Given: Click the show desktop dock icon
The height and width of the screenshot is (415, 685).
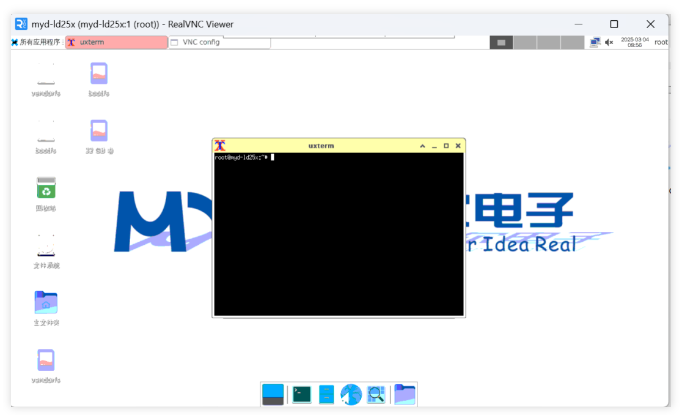Looking at the screenshot, I should 273,395.
